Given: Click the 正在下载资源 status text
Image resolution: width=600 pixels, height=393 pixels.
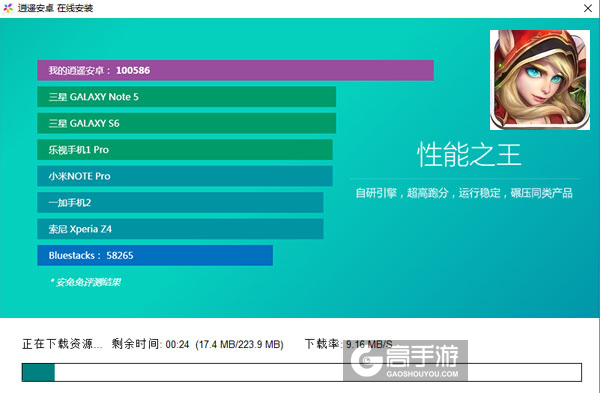Looking at the screenshot, I should tap(62, 344).
